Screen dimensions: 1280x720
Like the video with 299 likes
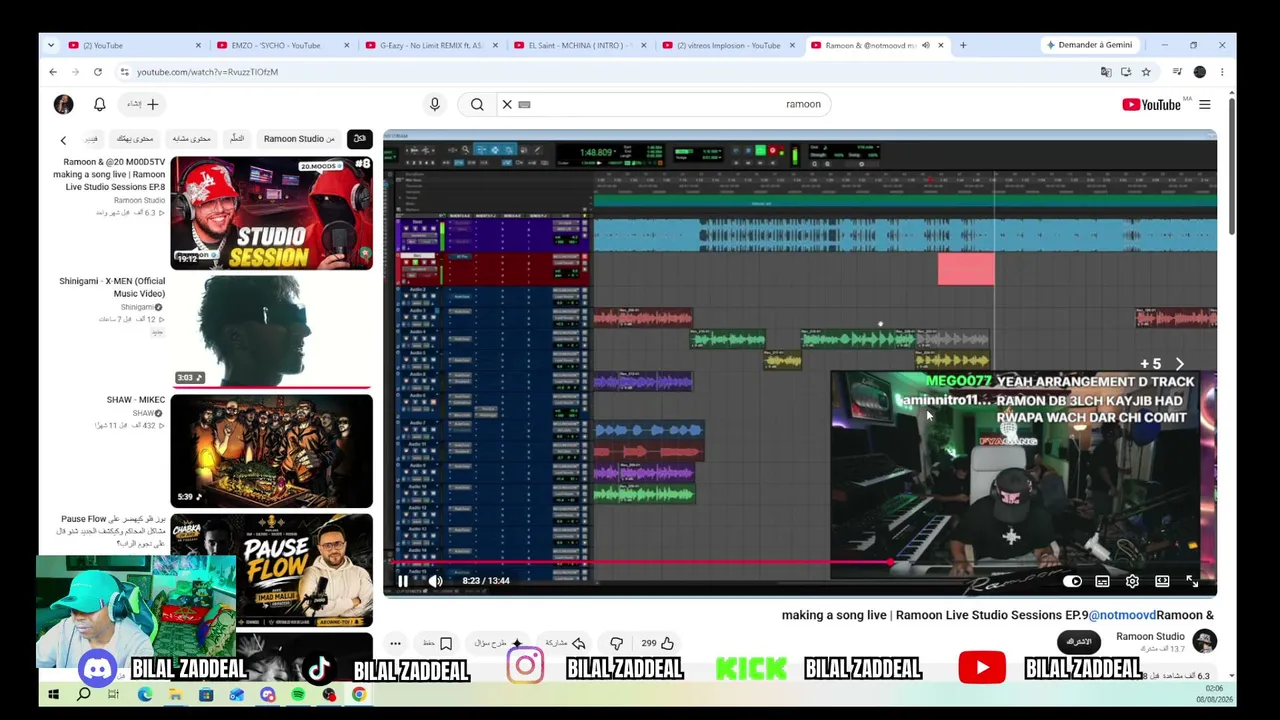coord(657,644)
